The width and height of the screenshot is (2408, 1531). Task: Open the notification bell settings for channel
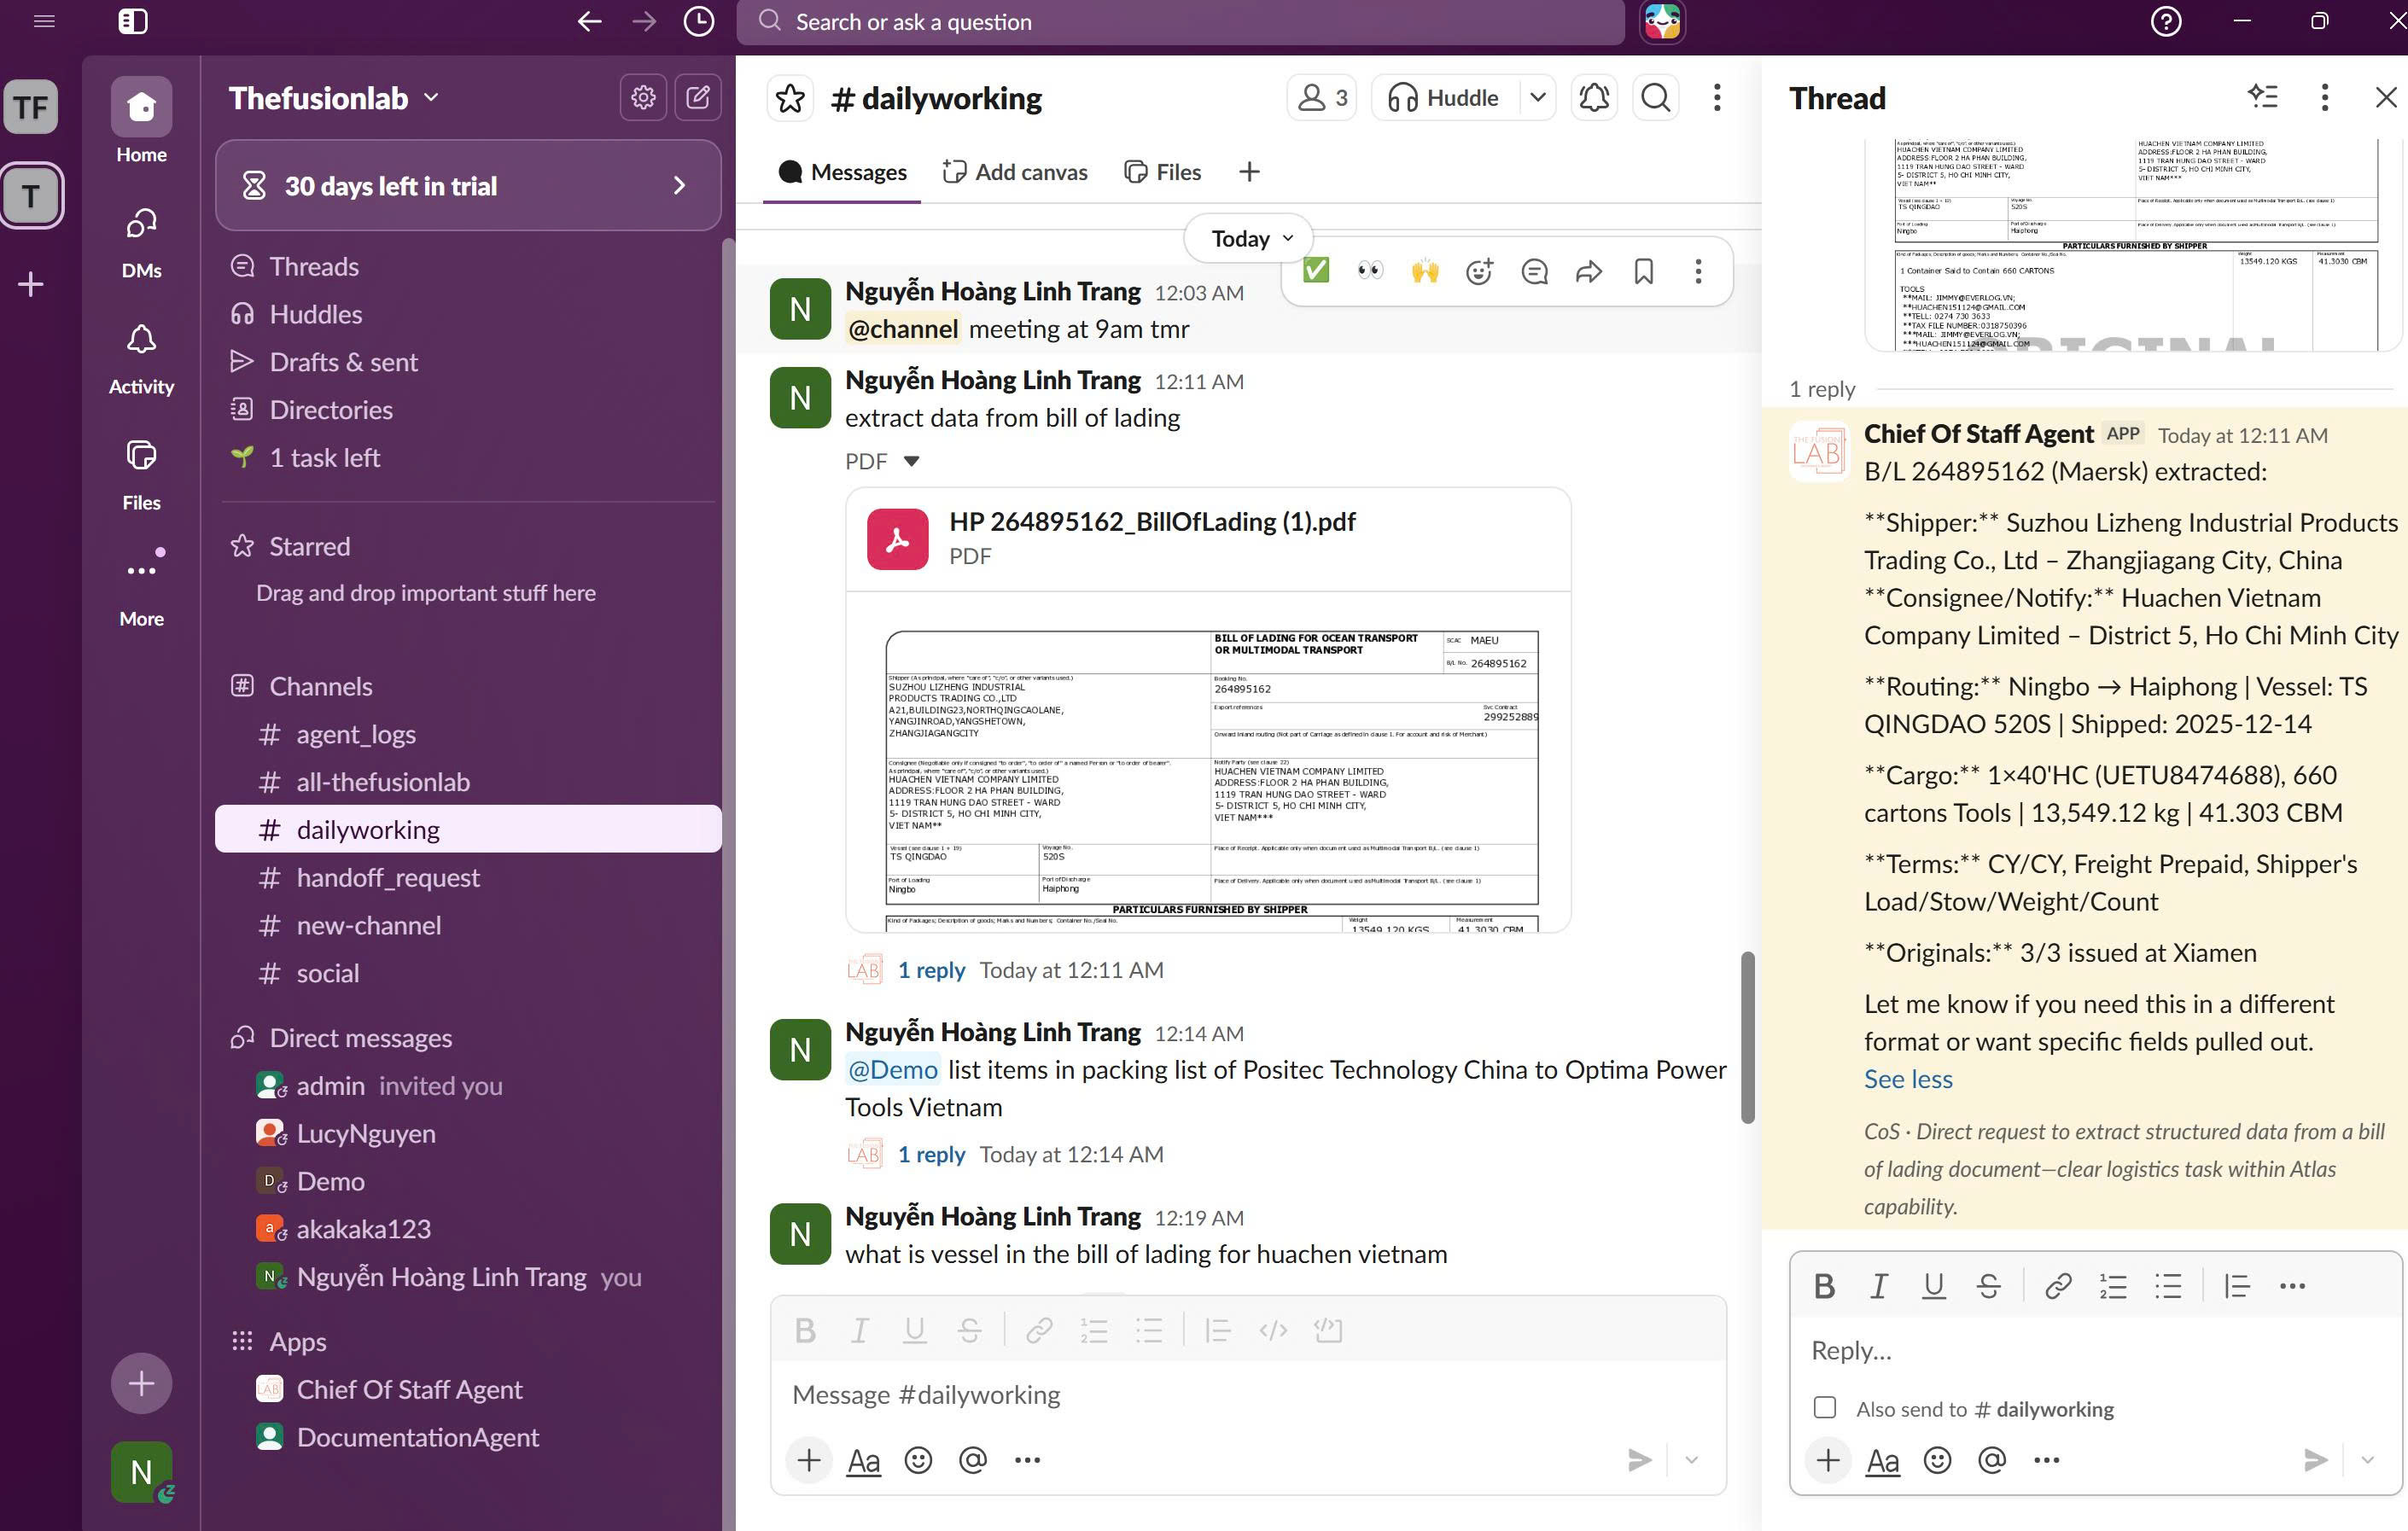[x=1594, y=98]
